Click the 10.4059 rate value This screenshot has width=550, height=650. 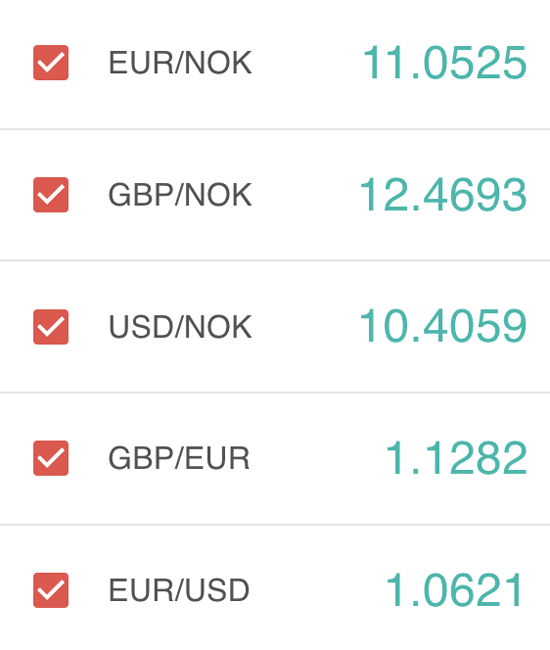click(443, 326)
